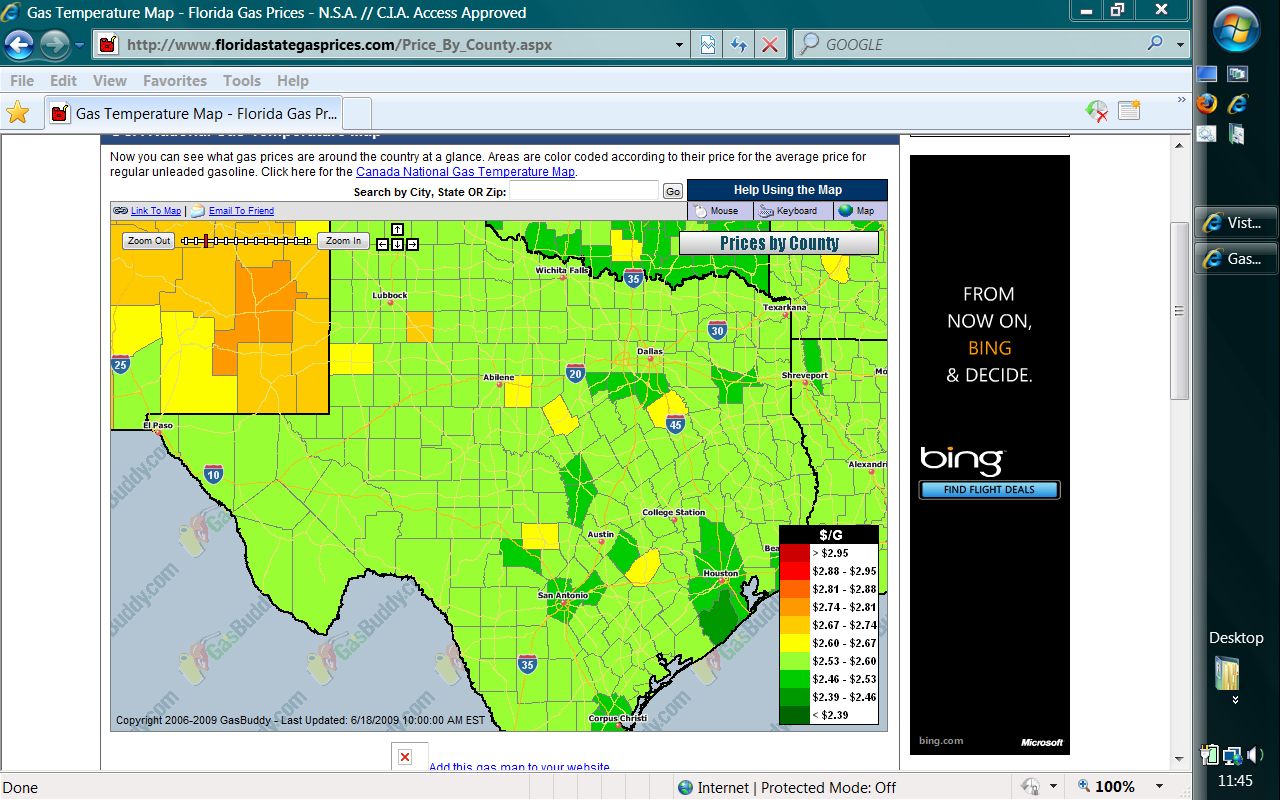The height and width of the screenshot is (800, 1280).
Task: Click the envelope icon beside Email To Friend
Action: click(x=198, y=211)
